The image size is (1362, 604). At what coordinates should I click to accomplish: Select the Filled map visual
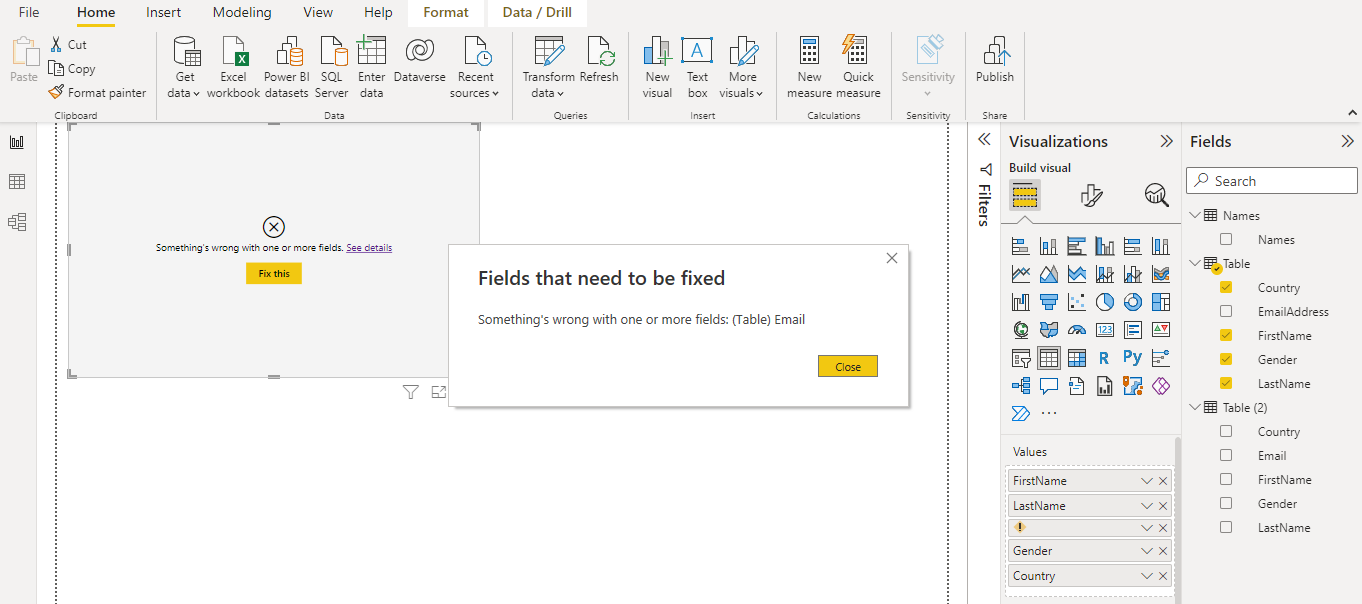1049,330
